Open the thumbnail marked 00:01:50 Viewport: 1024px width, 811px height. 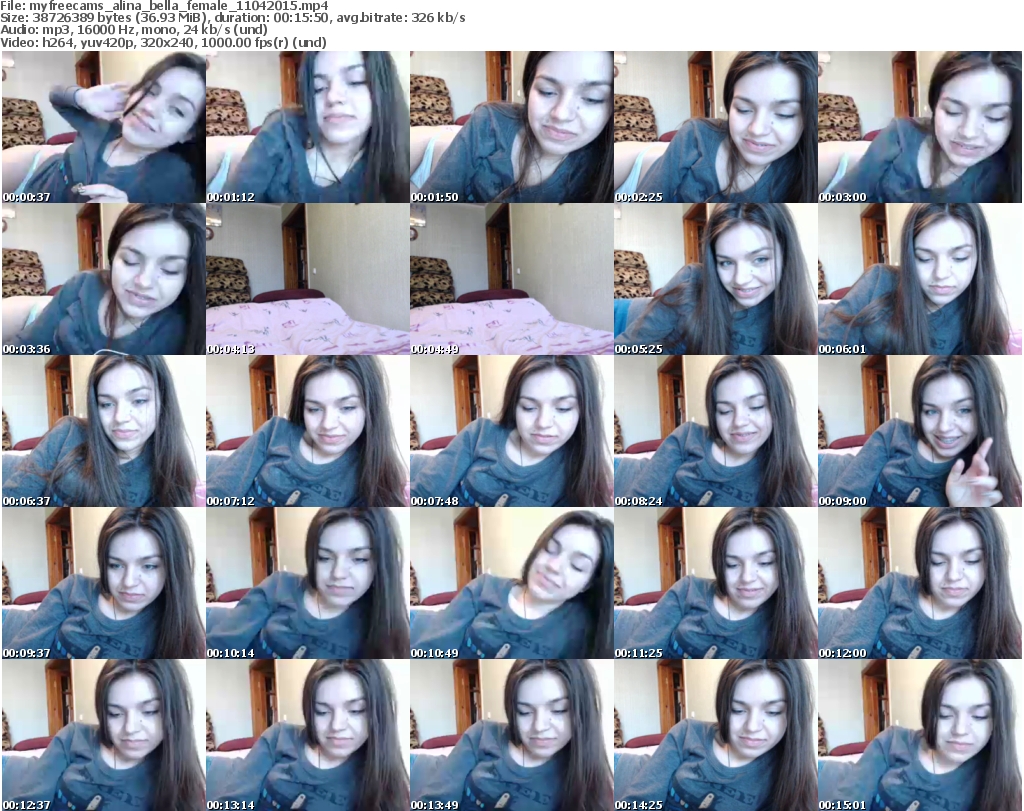coord(511,127)
